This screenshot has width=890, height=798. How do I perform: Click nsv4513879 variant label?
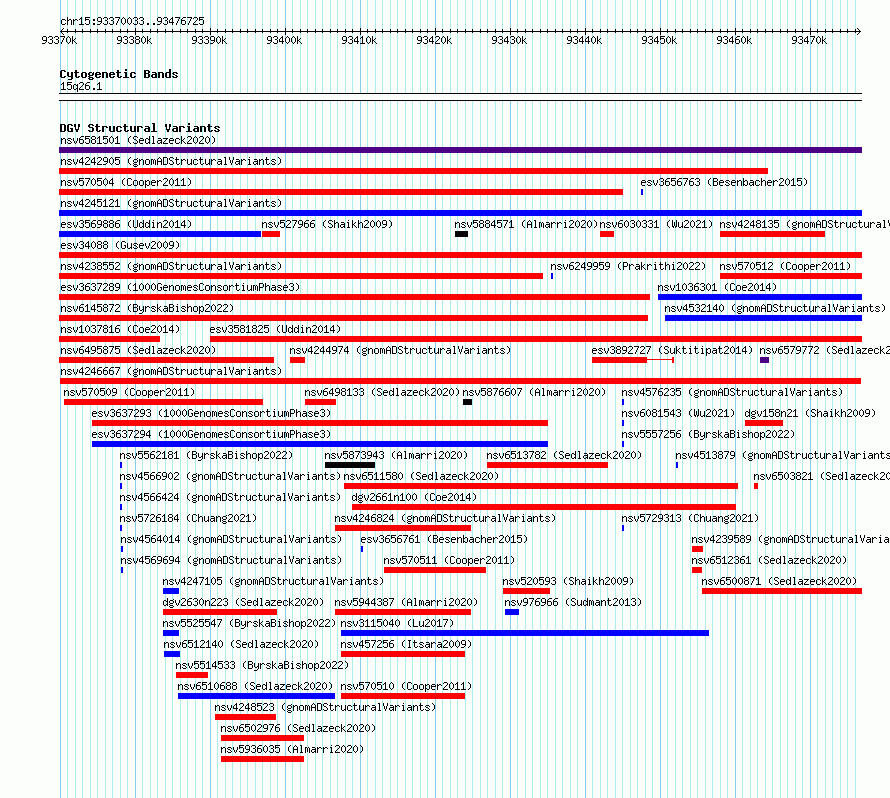(782, 455)
